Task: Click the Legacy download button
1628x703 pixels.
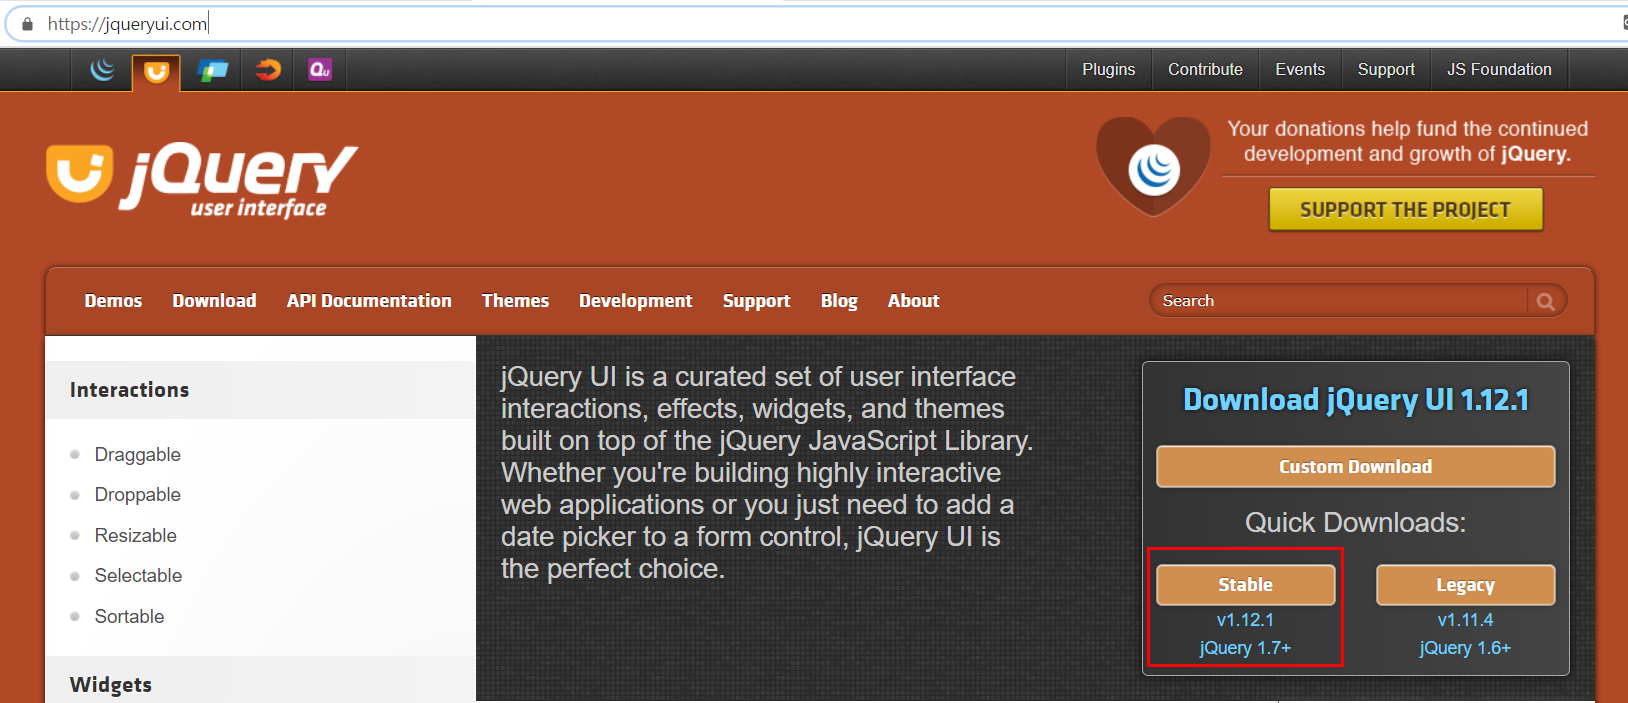Action: pos(1465,585)
